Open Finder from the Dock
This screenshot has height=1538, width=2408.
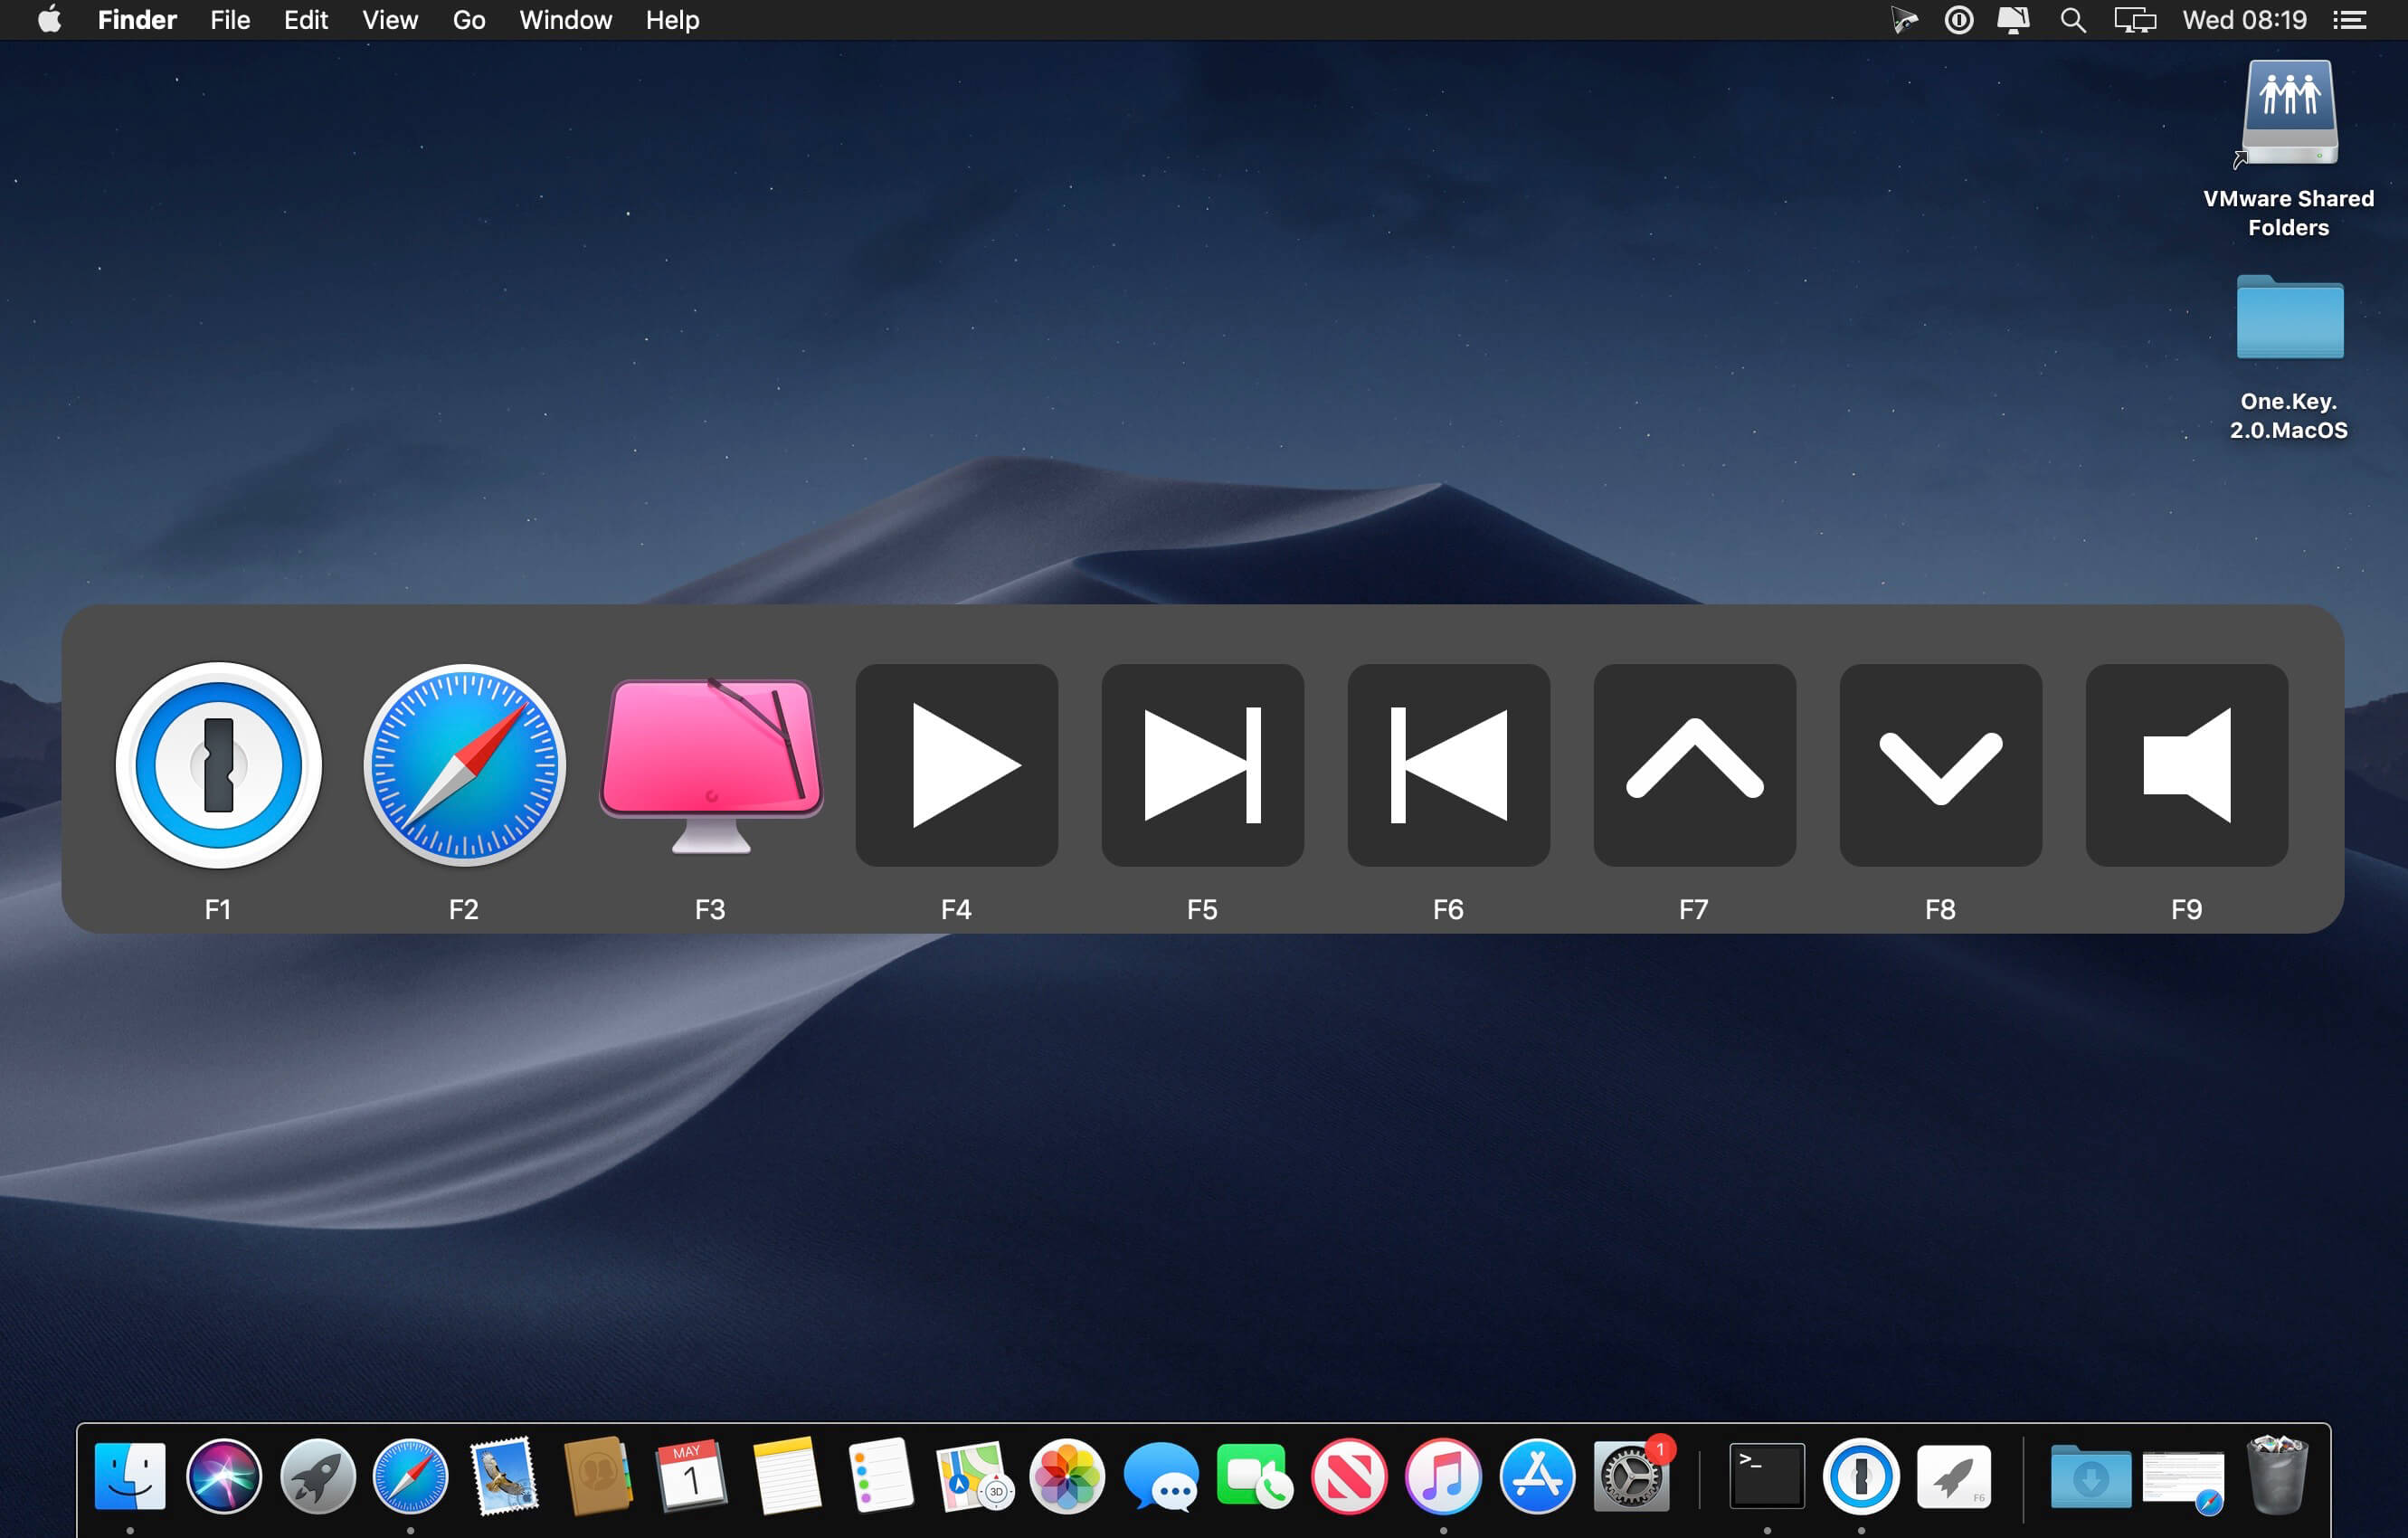click(130, 1475)
